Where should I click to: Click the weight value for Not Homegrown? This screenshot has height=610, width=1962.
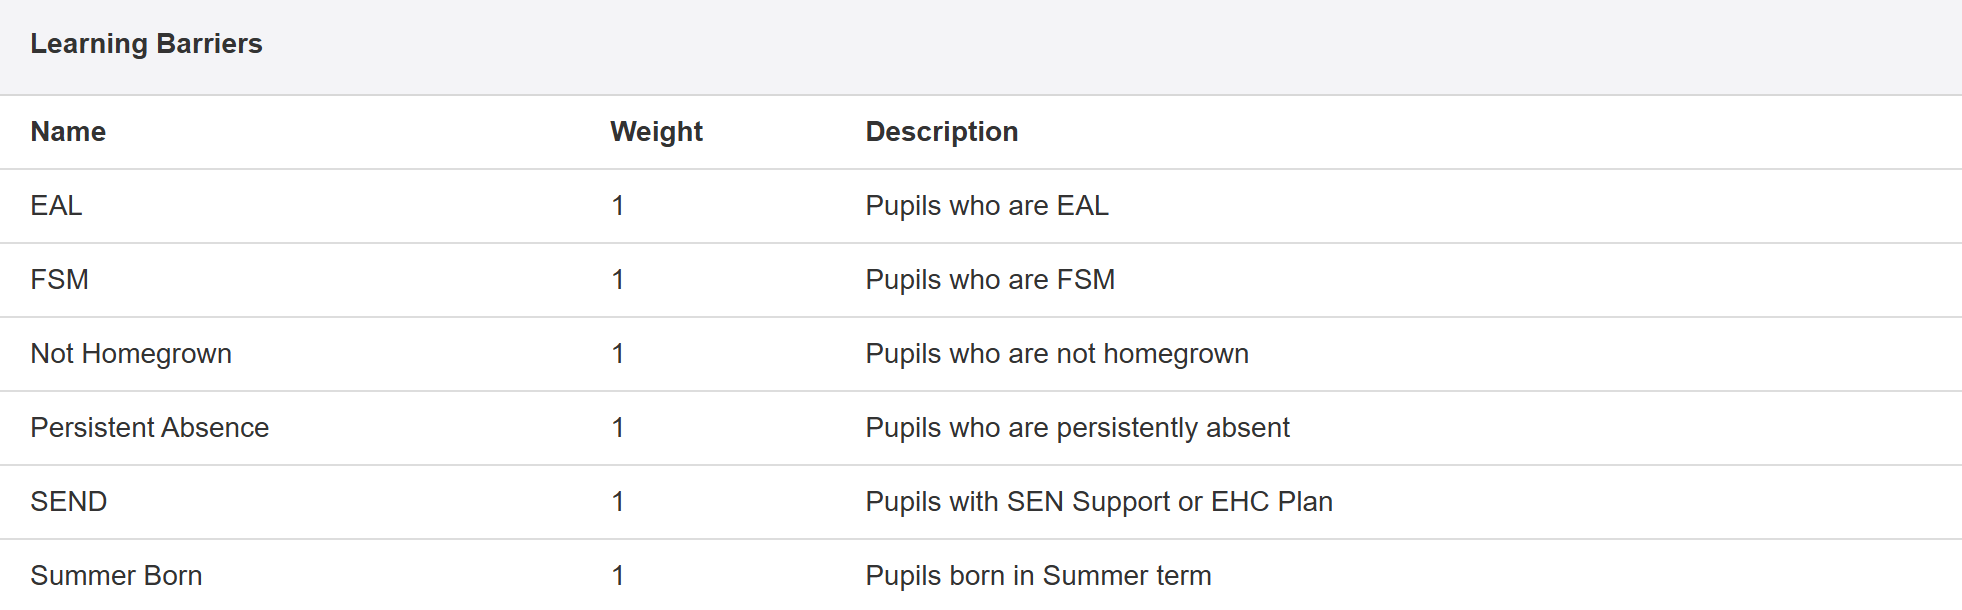pos(618,354)
